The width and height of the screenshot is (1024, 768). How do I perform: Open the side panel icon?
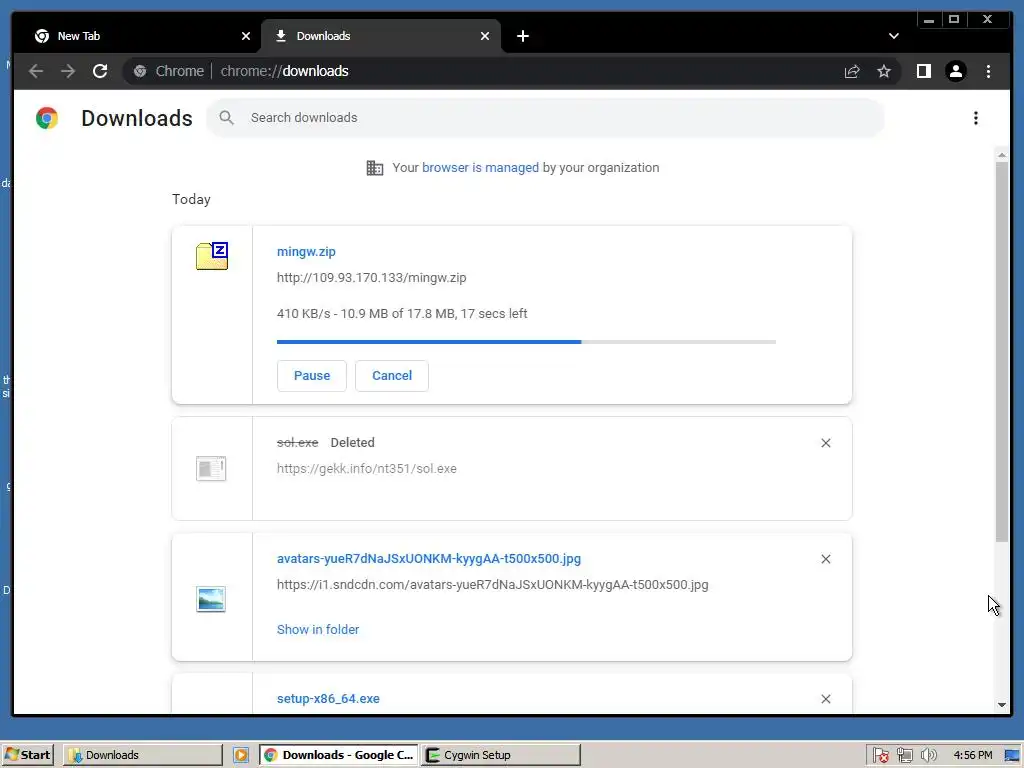click(923, 71)
